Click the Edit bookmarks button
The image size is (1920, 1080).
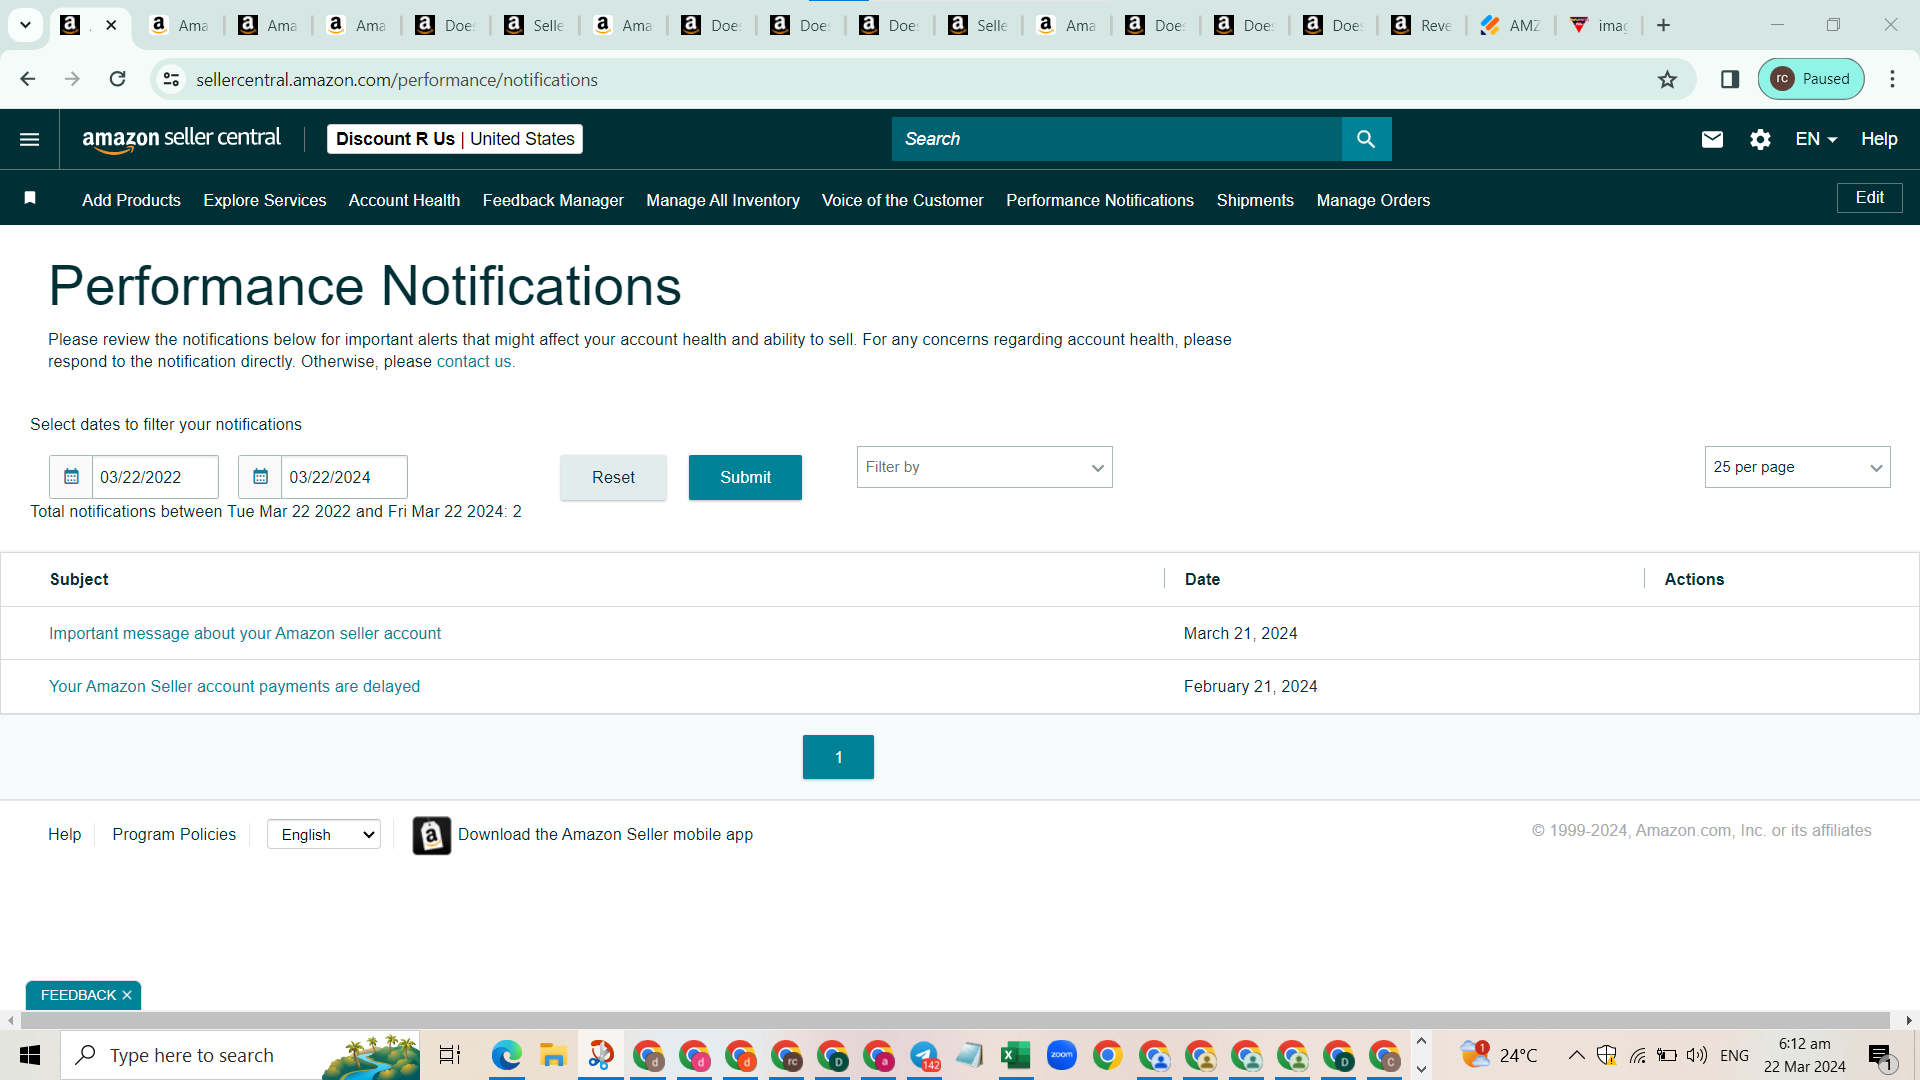tap(1869, 198)
